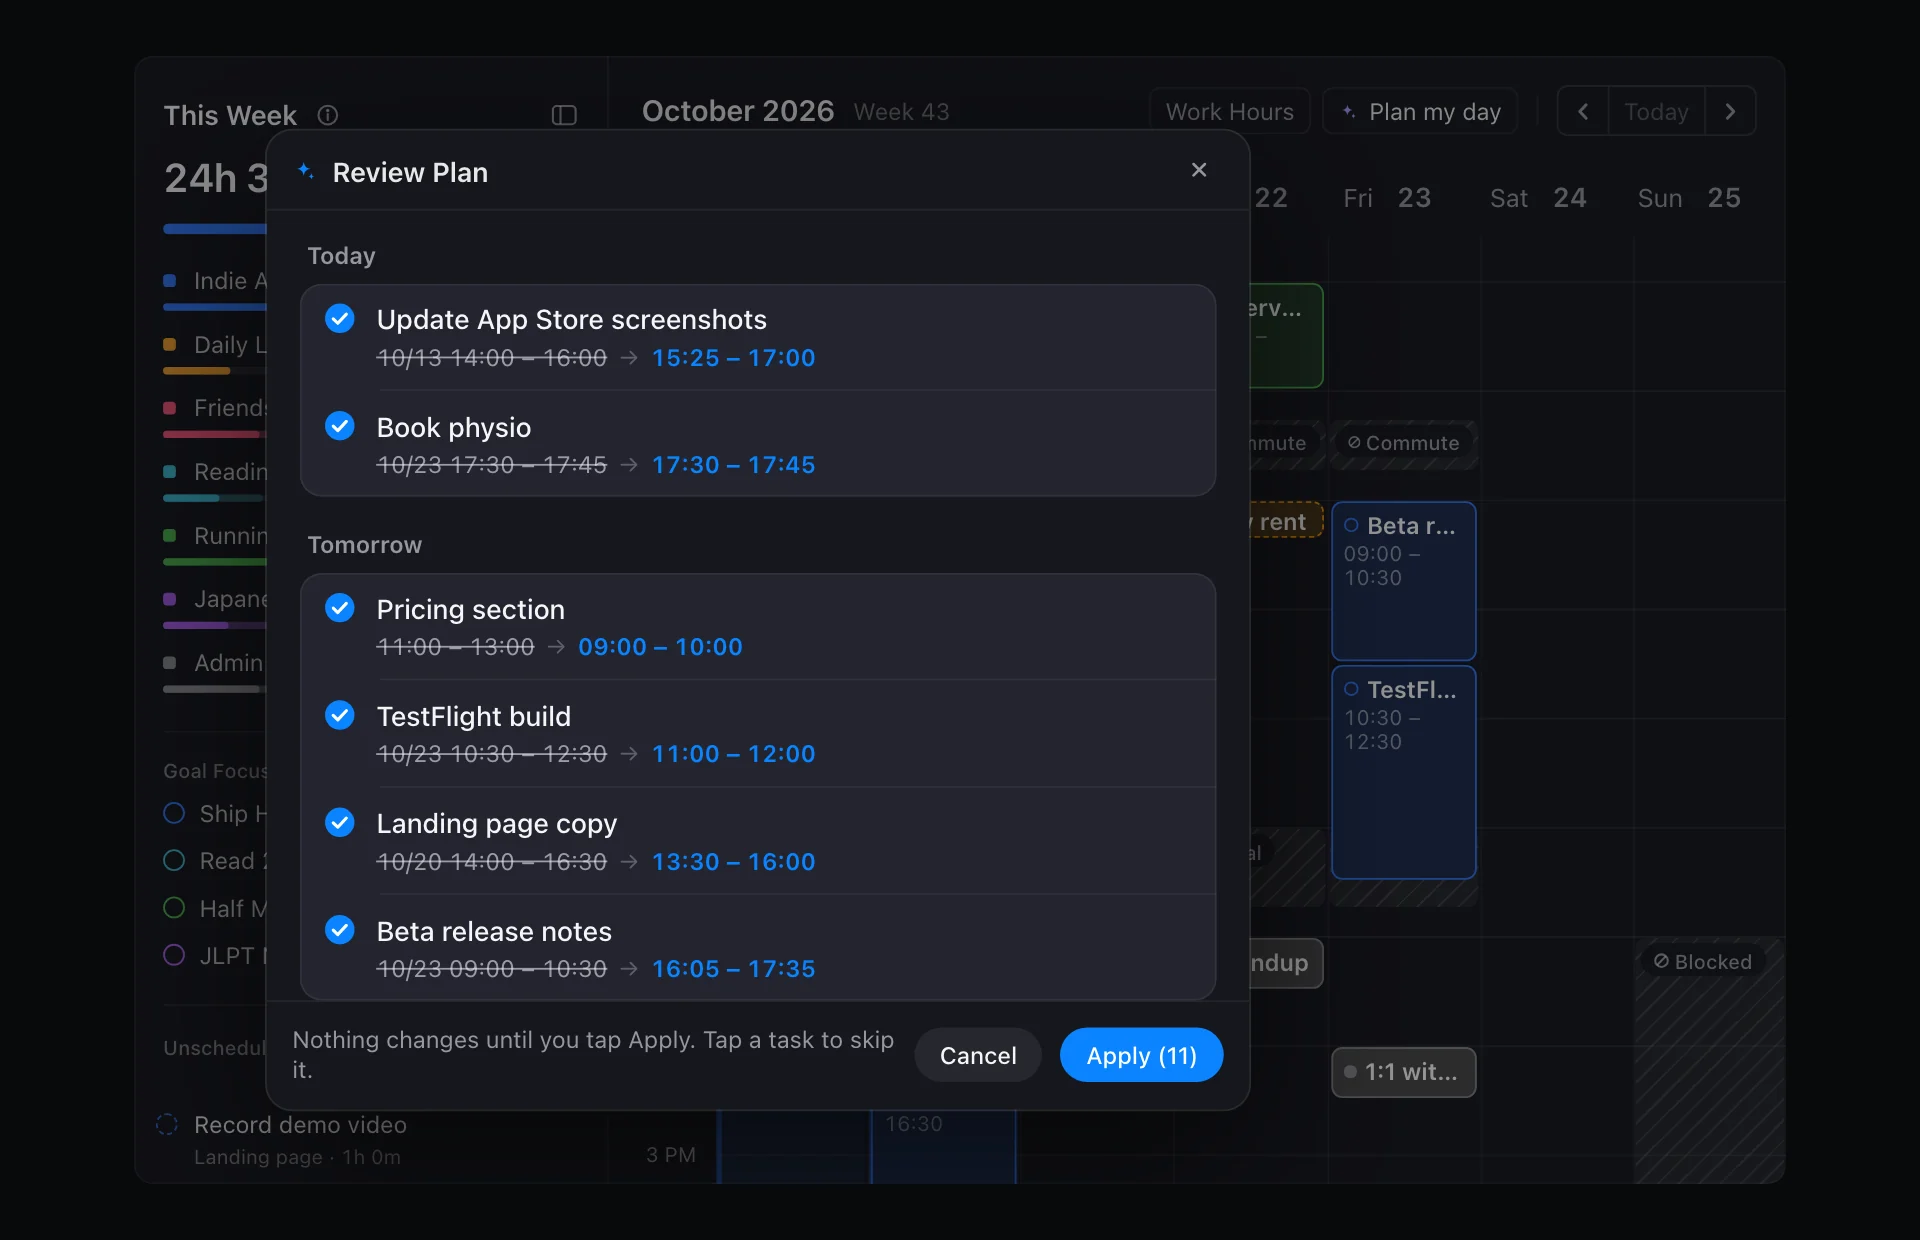
Task: Uncheck the TestFlight build task
Action: 340,716
